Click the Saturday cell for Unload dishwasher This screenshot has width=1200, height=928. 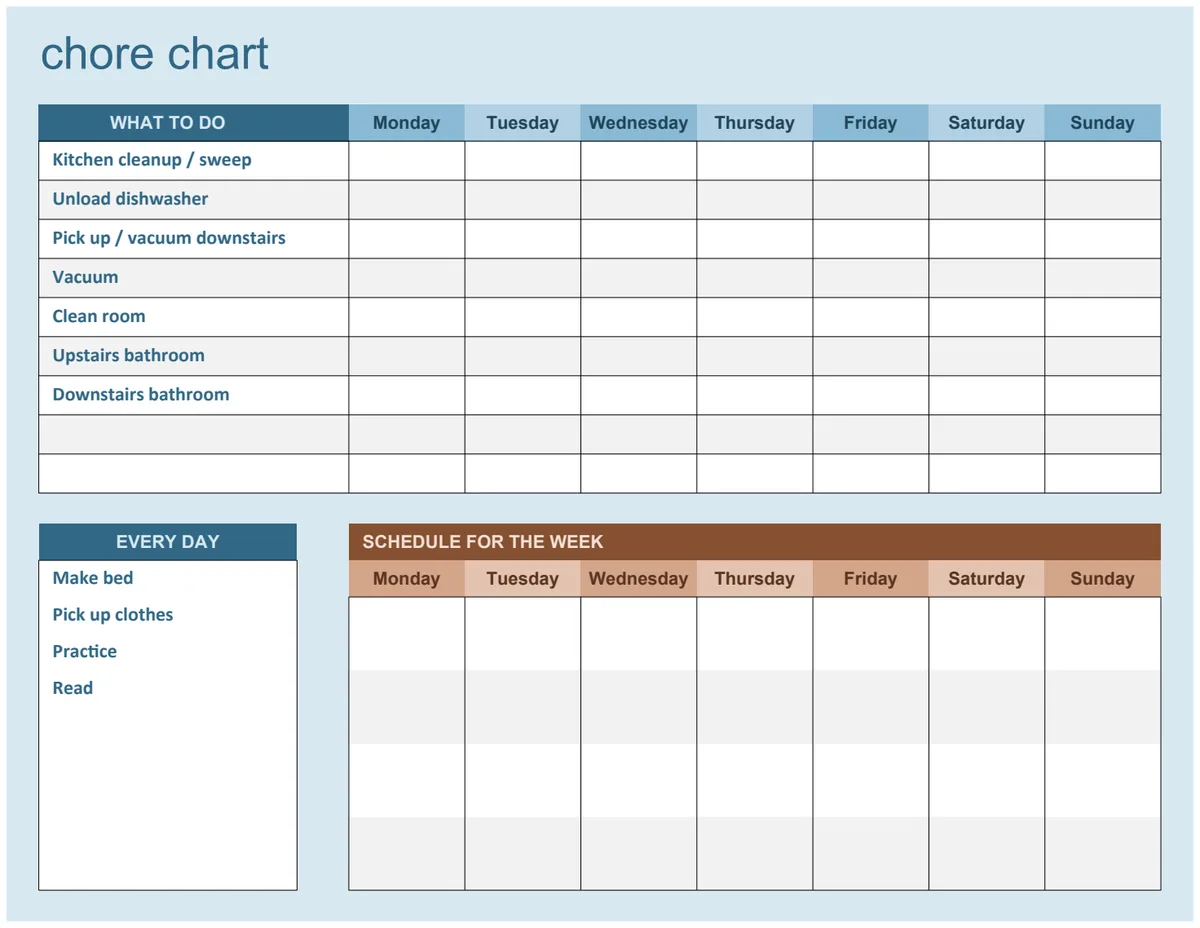pos(987,200)
